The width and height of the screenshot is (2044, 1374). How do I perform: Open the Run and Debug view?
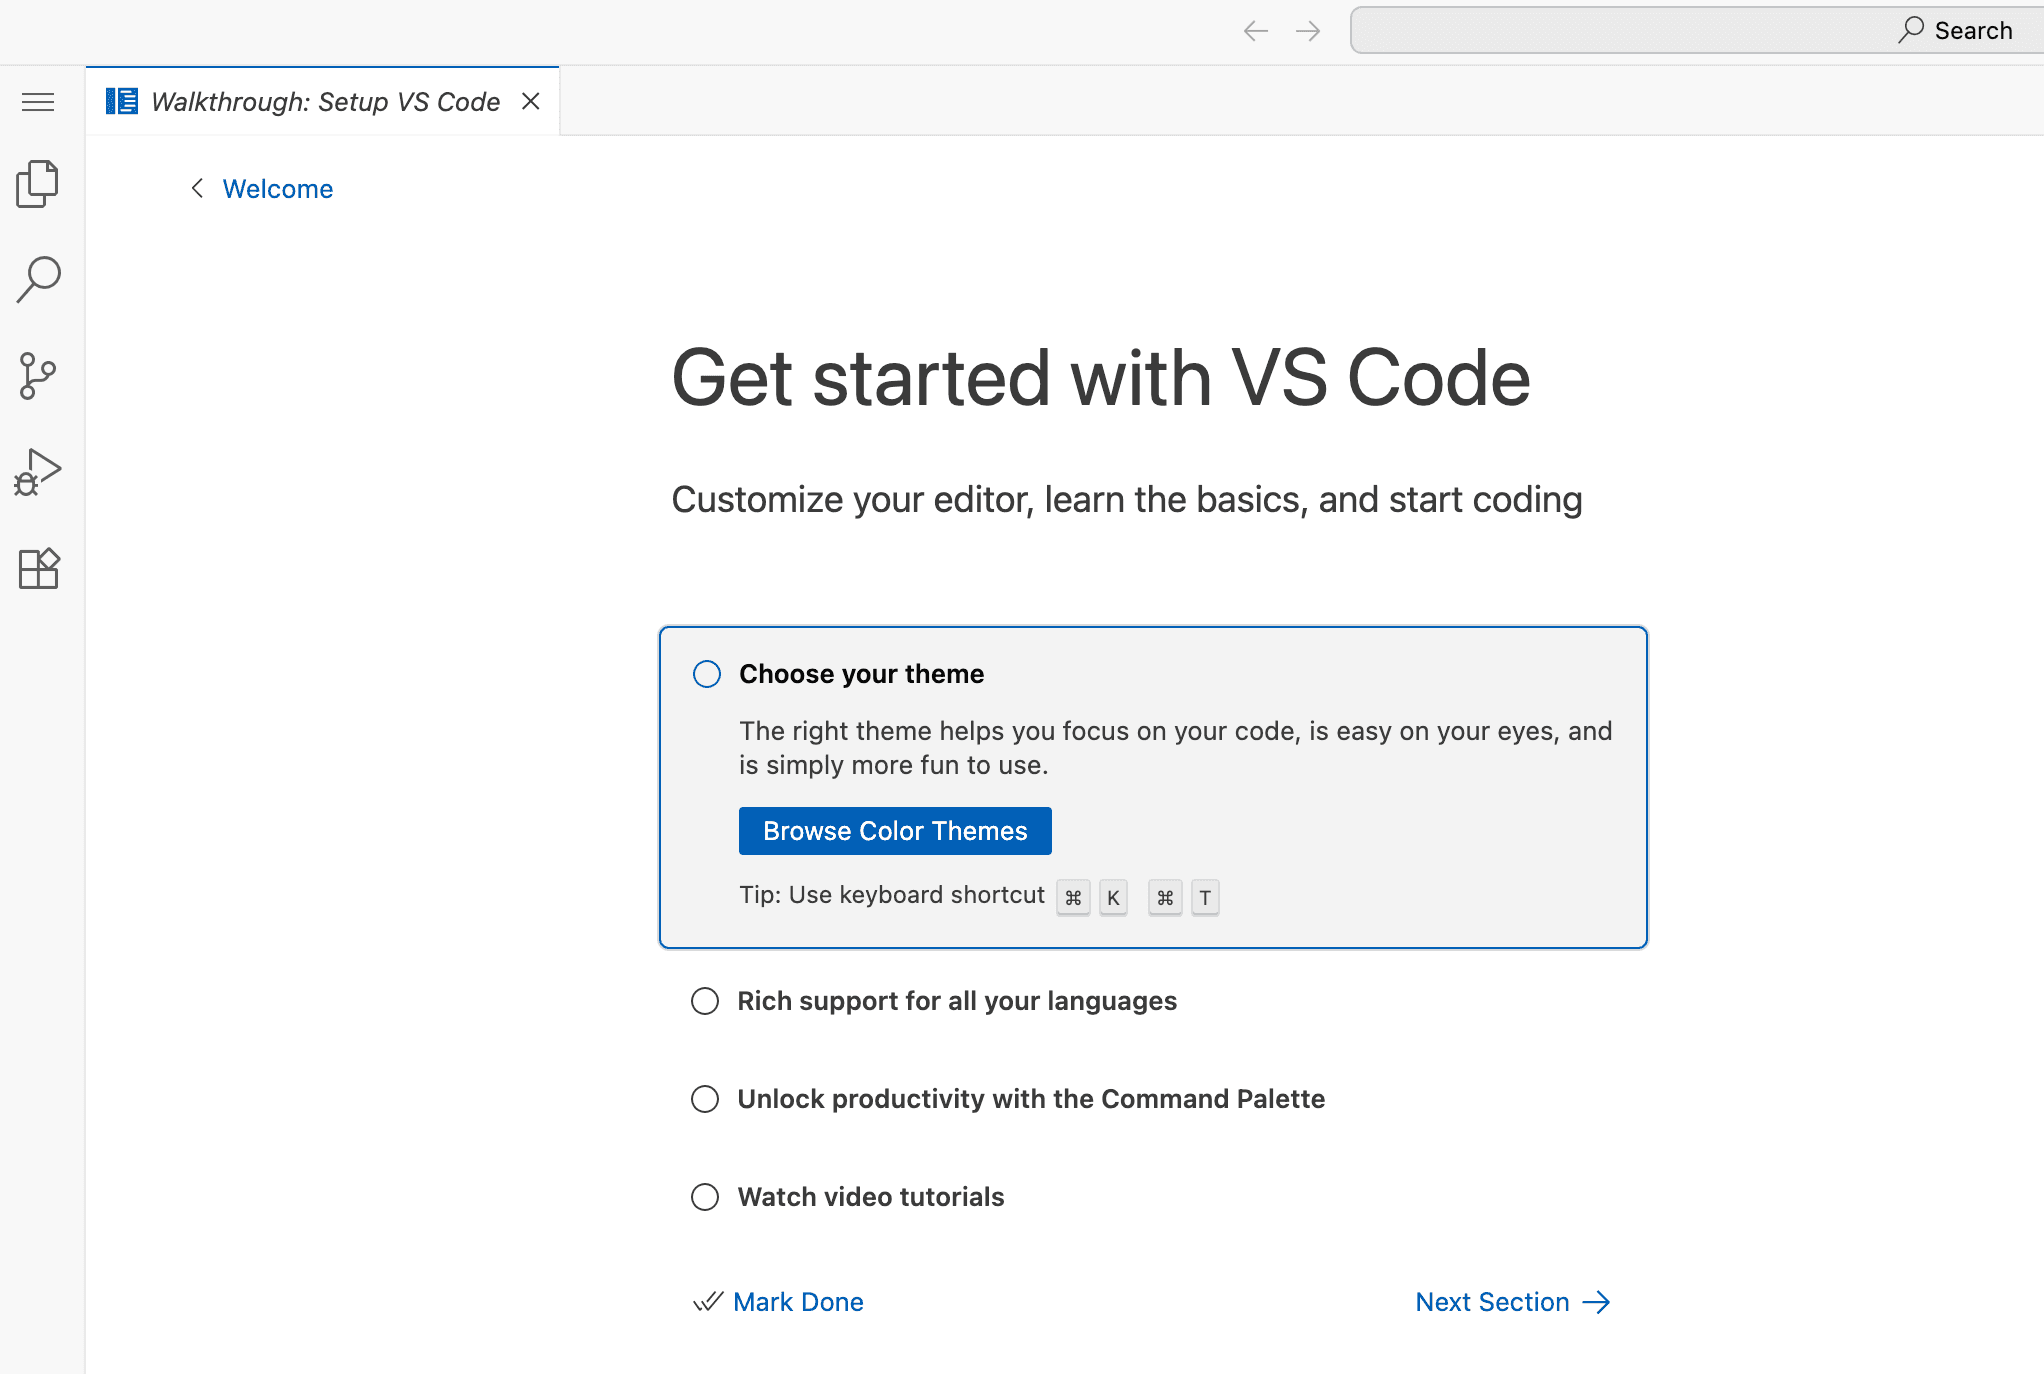[38, 470]
